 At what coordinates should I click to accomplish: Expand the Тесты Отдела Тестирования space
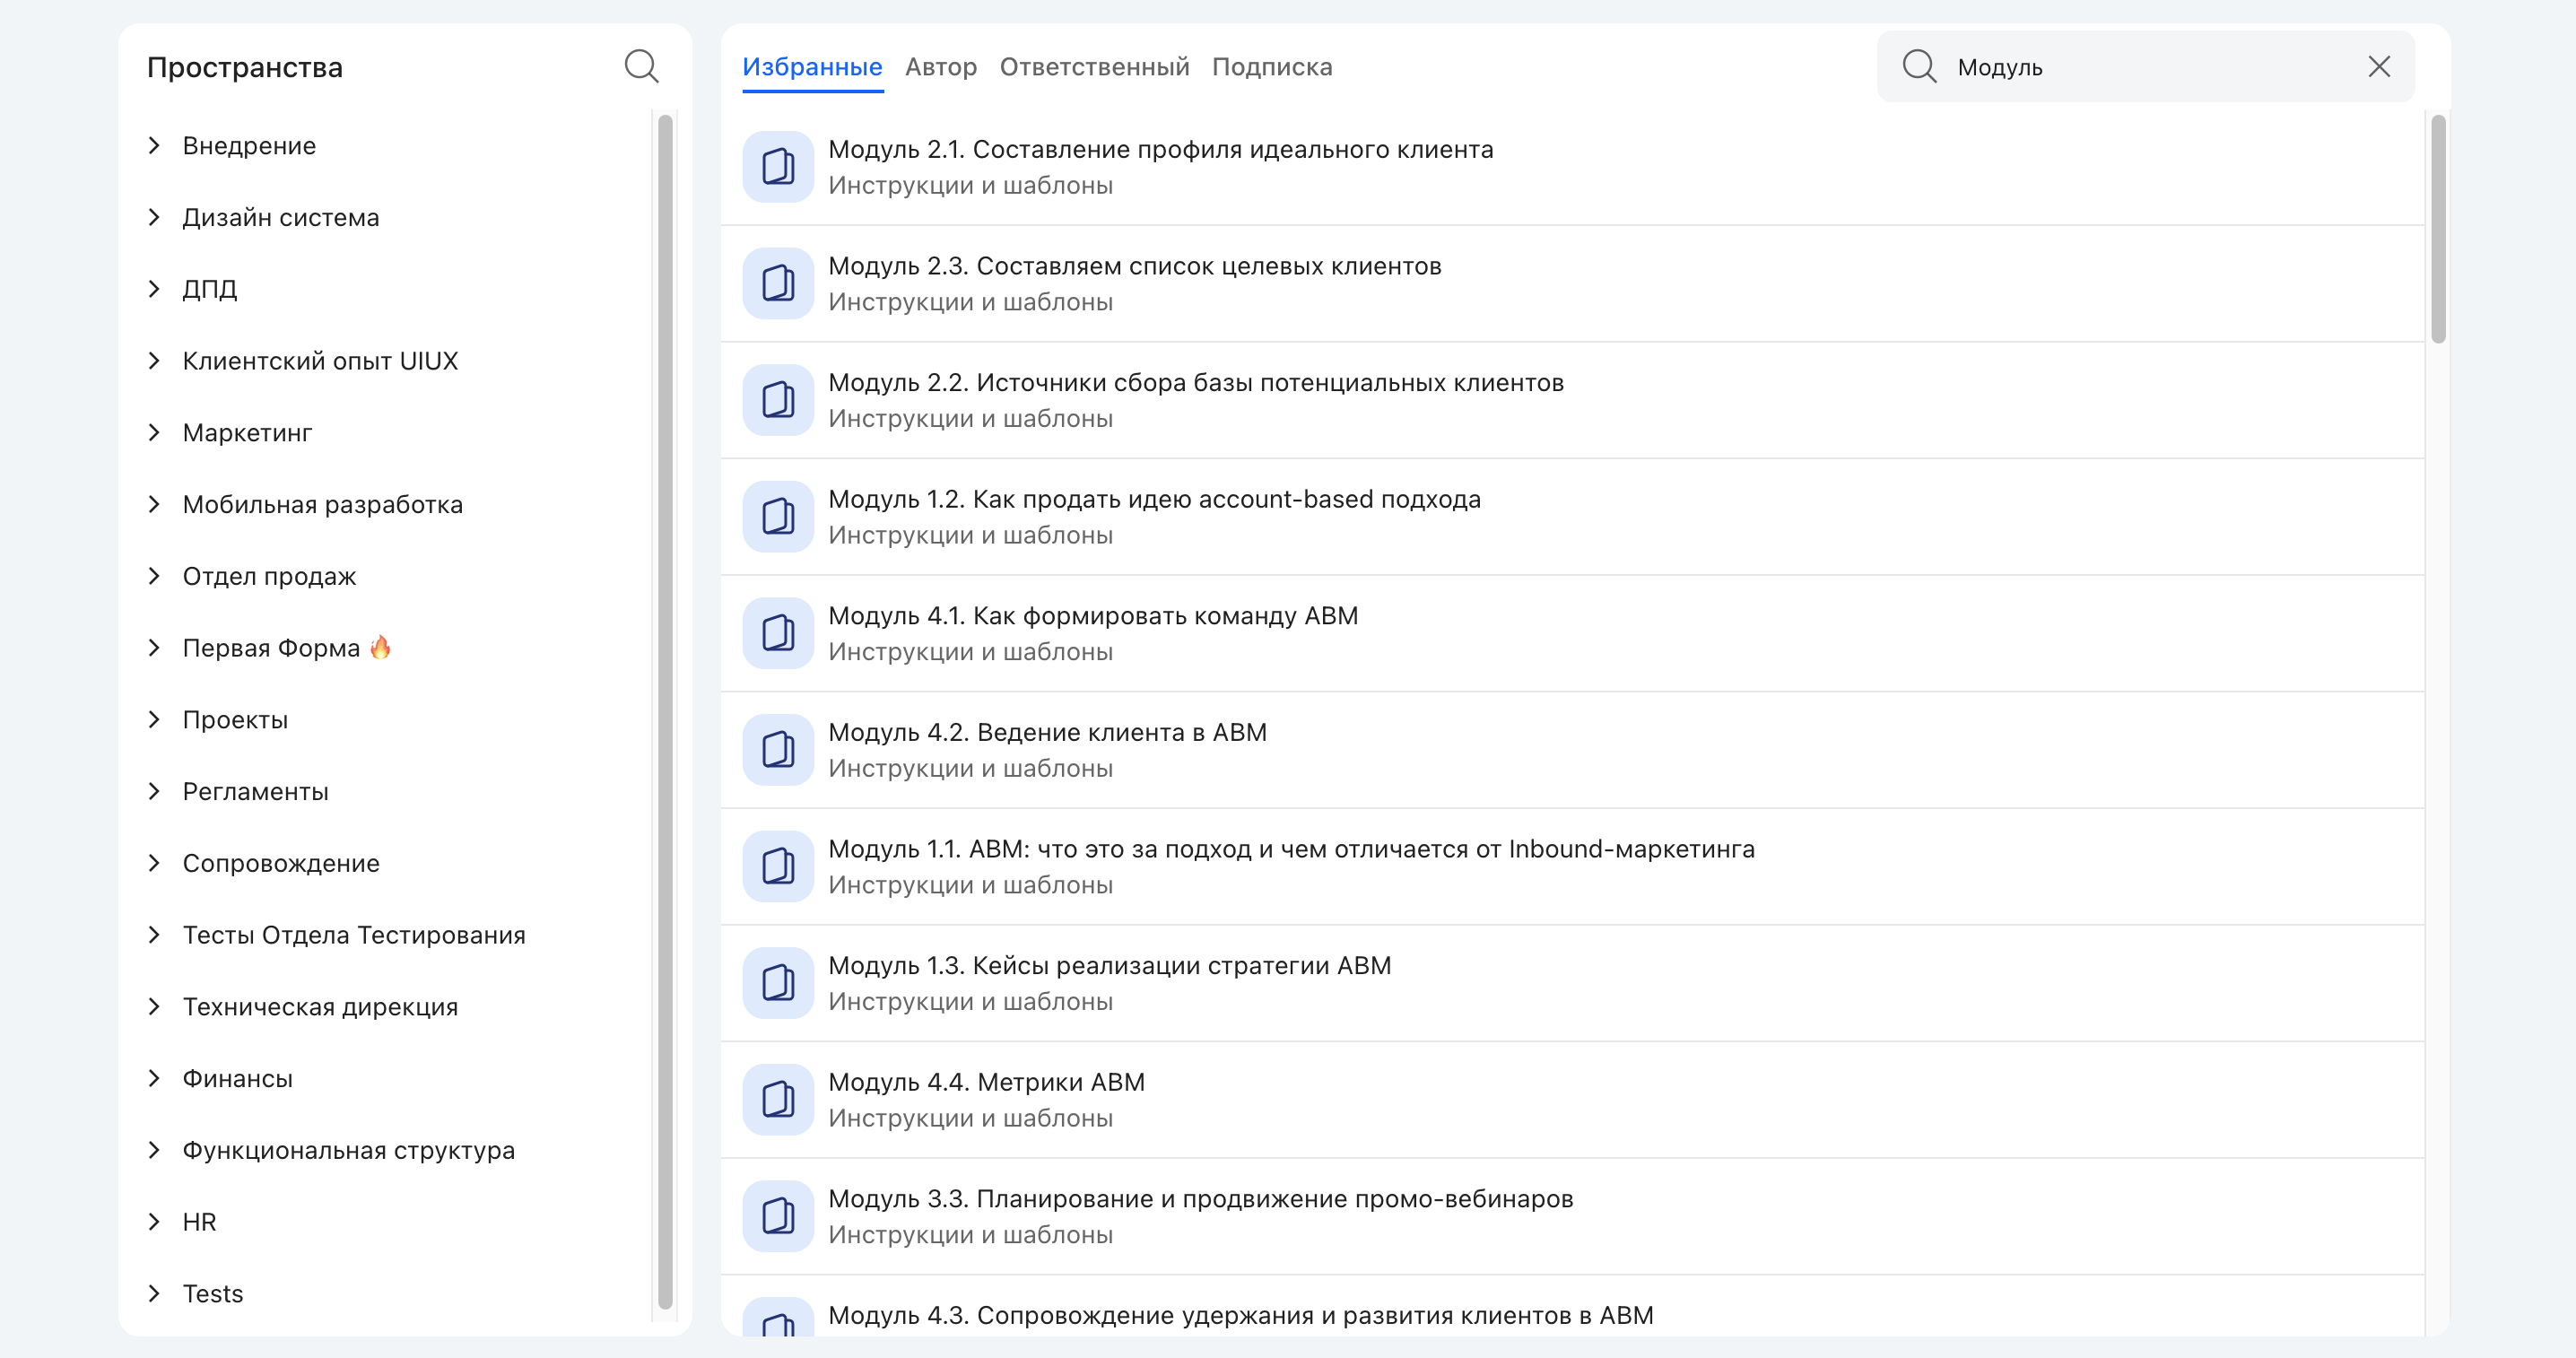[x=154, y=935]
